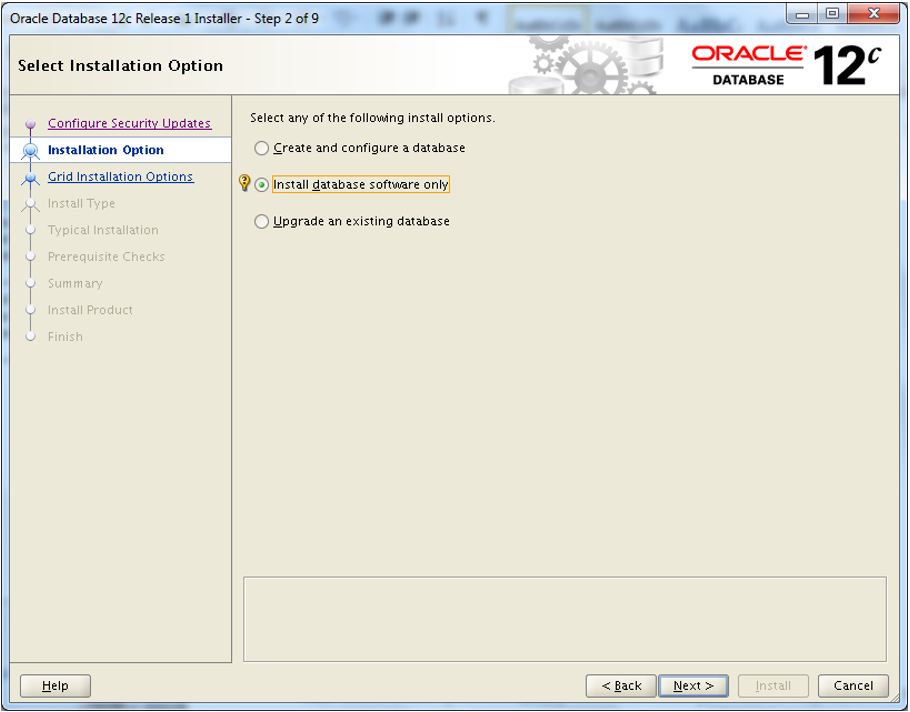910x712 pixels.
Task: Click the gears banner graphic
Action: pyautogui.click(x=586, y=65)
